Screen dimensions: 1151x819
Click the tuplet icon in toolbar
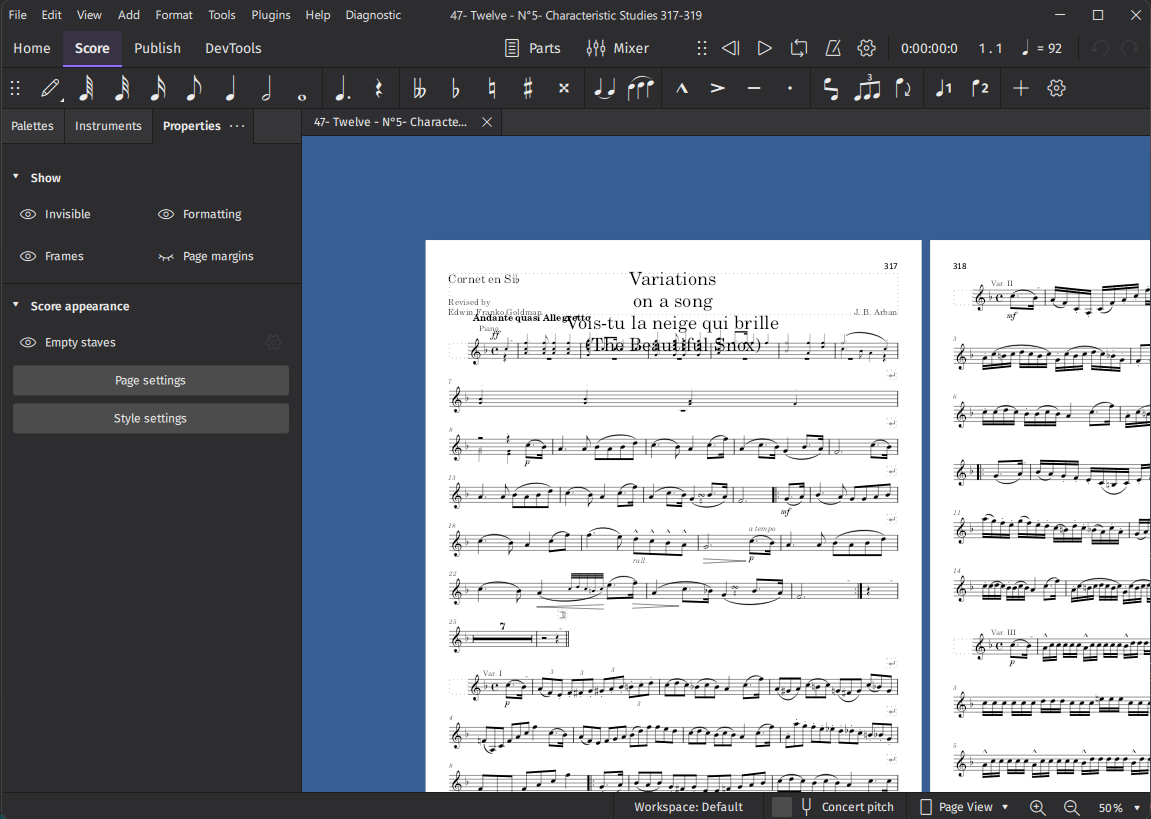866,88
